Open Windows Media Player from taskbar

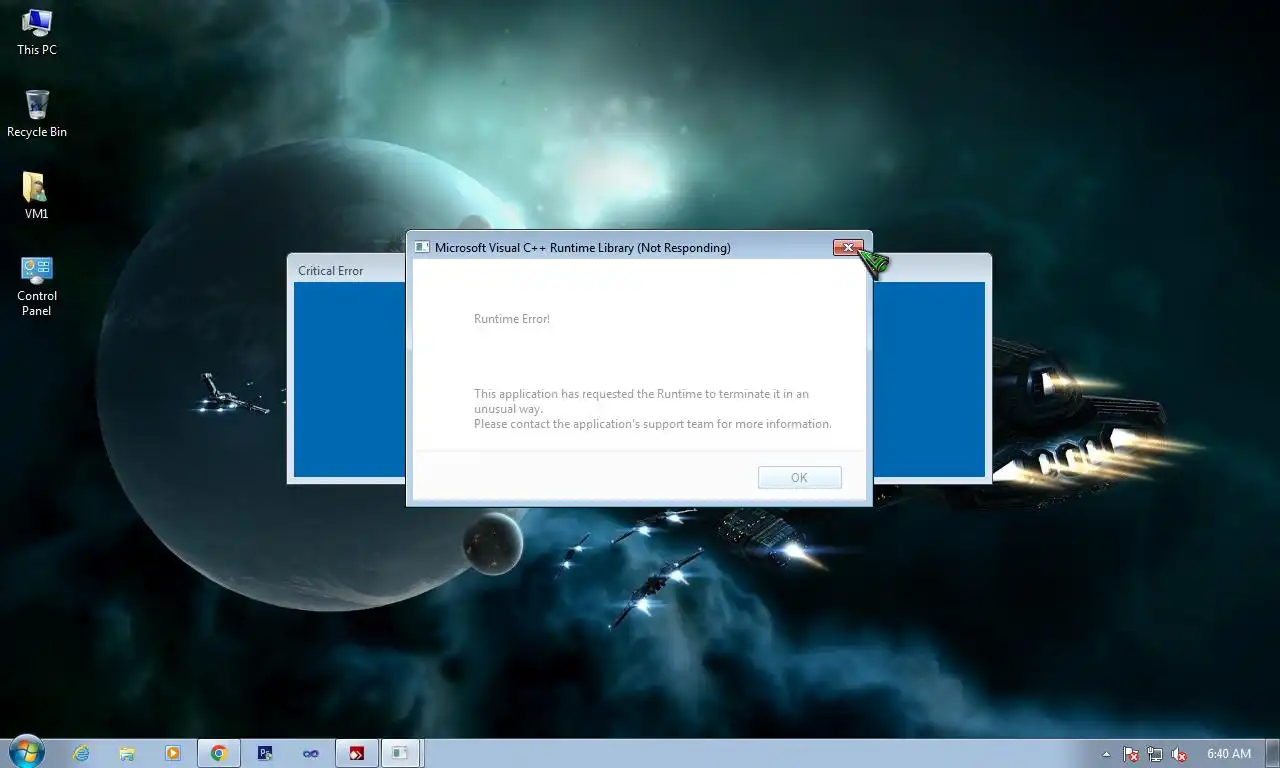[x=173, y=753]
